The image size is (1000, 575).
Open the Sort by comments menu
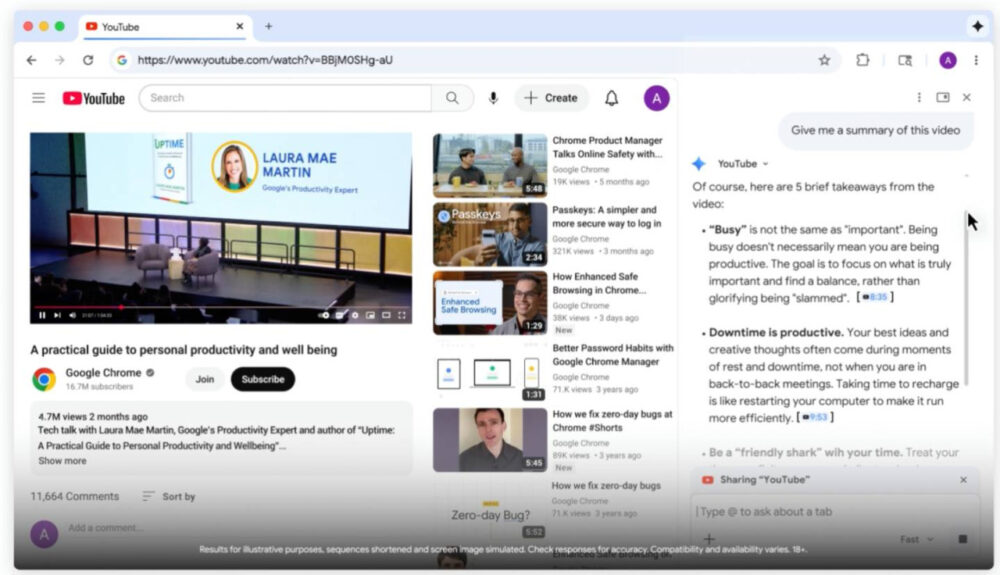pyautogui.click(x=168, y=496)
